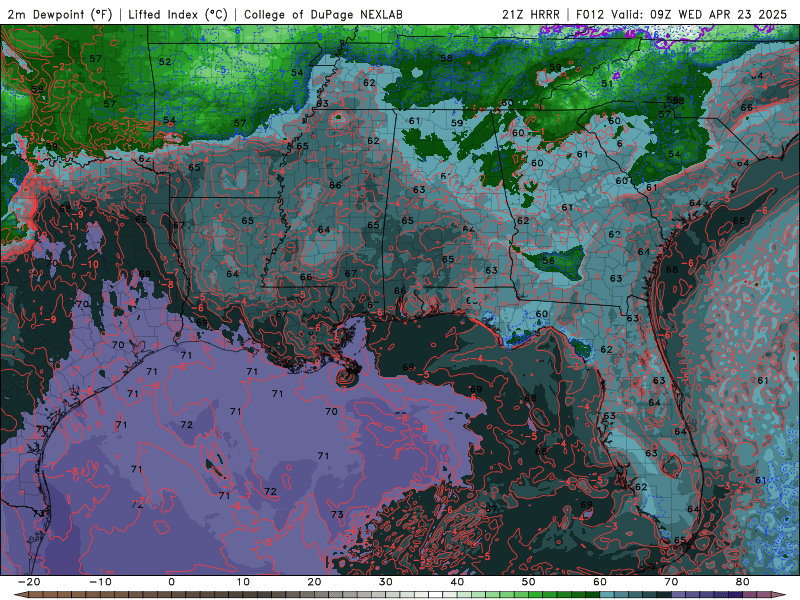The width and height of the screenshot is (800, 600).
Task: Click the 30 label on the color scale
Action: 386,582
